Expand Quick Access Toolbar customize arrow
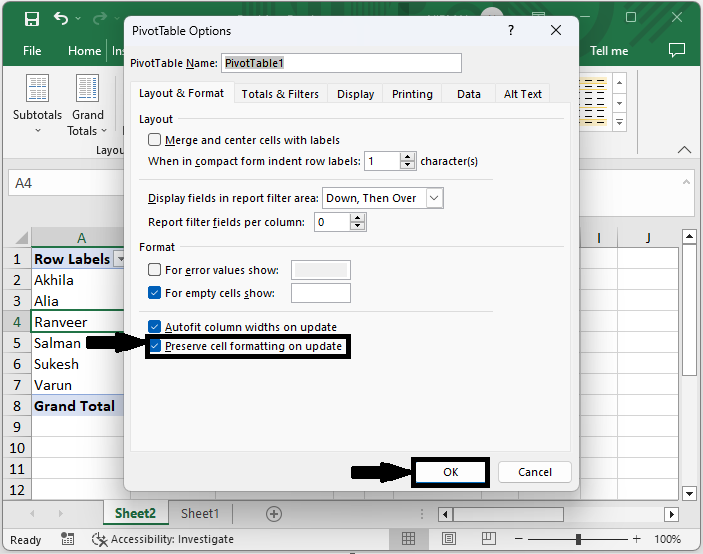Screen dimensions: 703x554 pos(117,19)
